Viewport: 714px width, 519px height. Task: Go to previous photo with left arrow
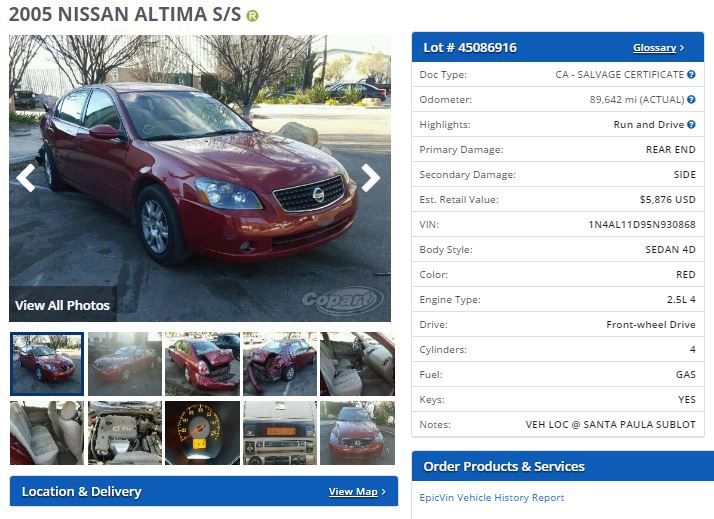point(26,178)
